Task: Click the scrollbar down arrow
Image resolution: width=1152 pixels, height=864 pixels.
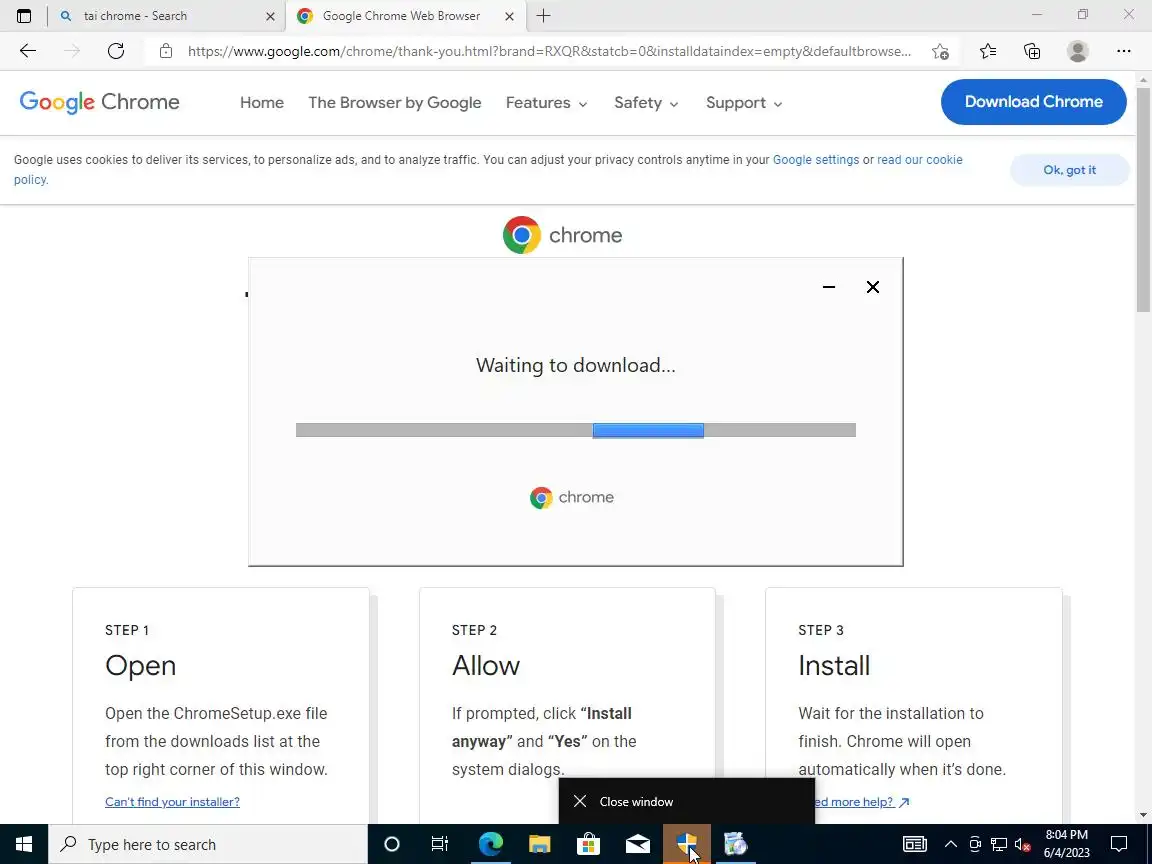Action: click(x=1143, y=816)
